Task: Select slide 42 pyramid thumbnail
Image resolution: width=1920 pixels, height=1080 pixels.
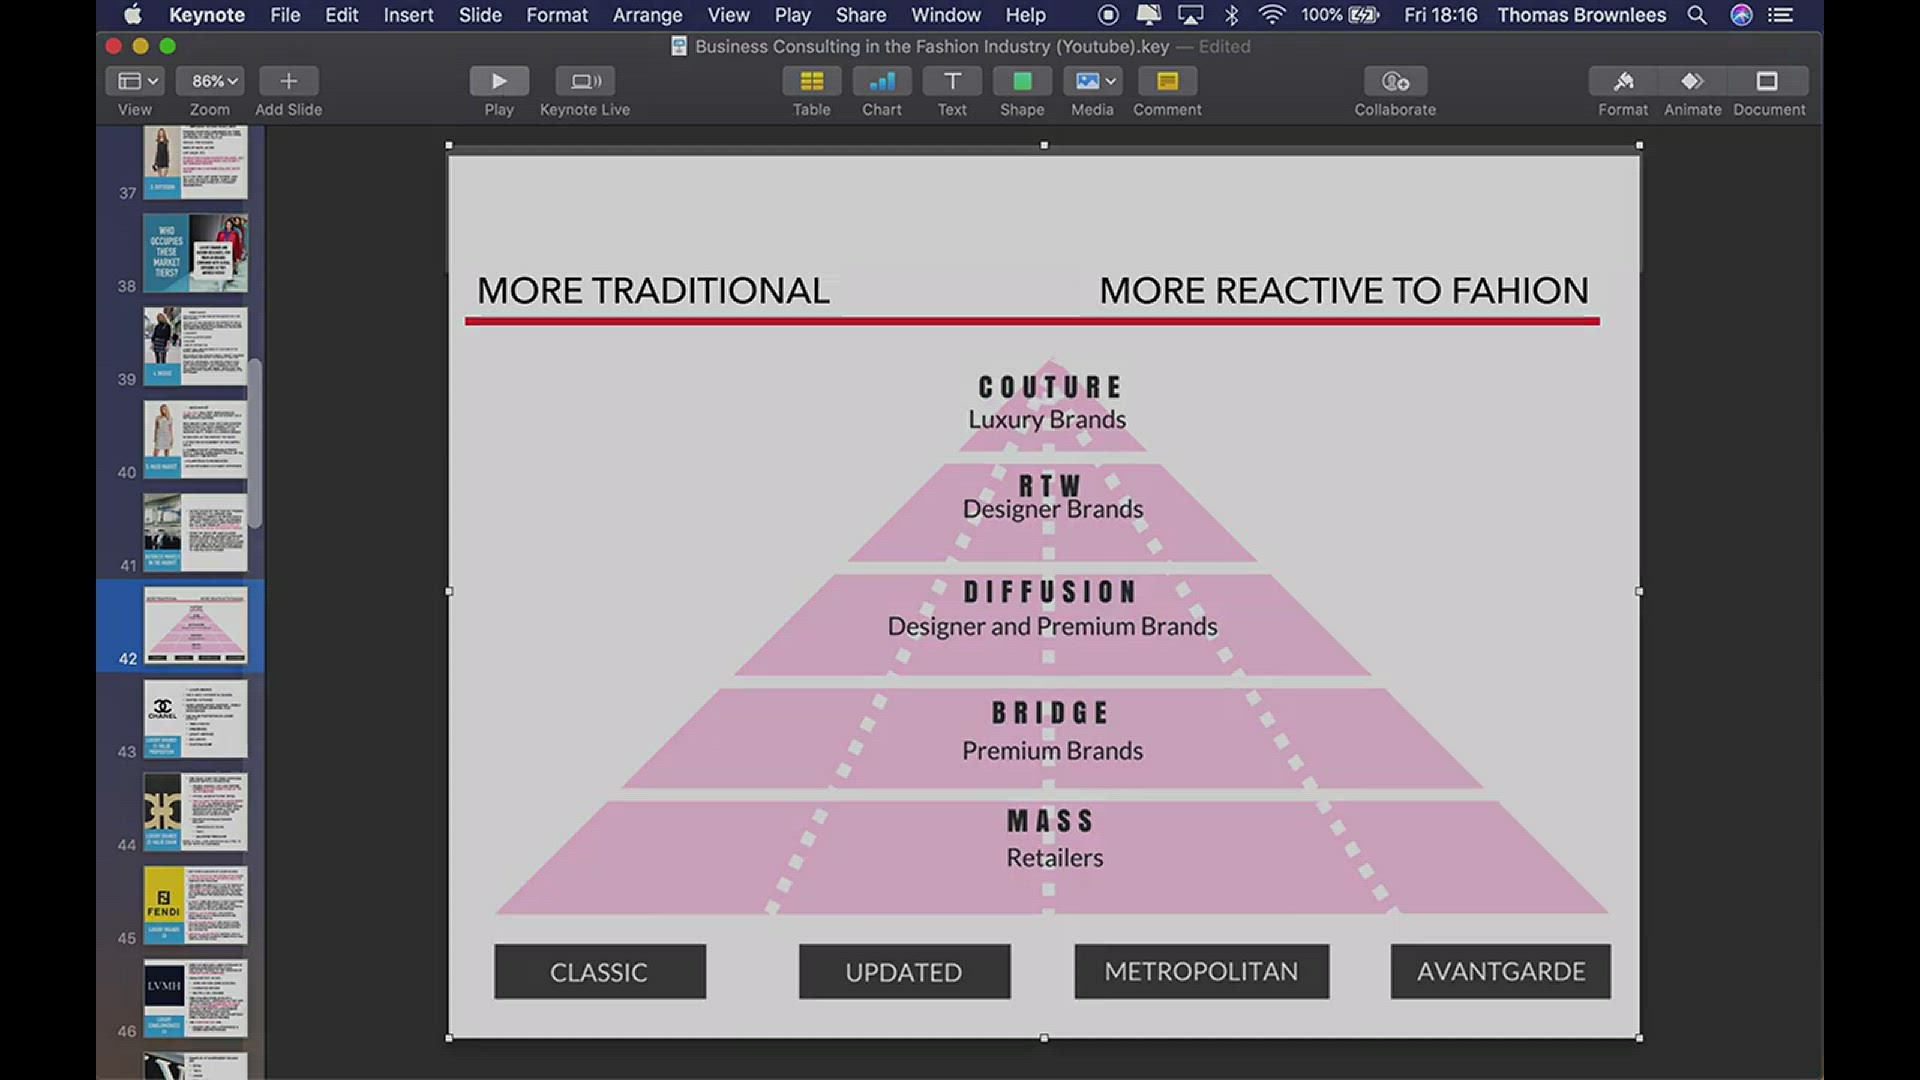Action: coord(195,625)
